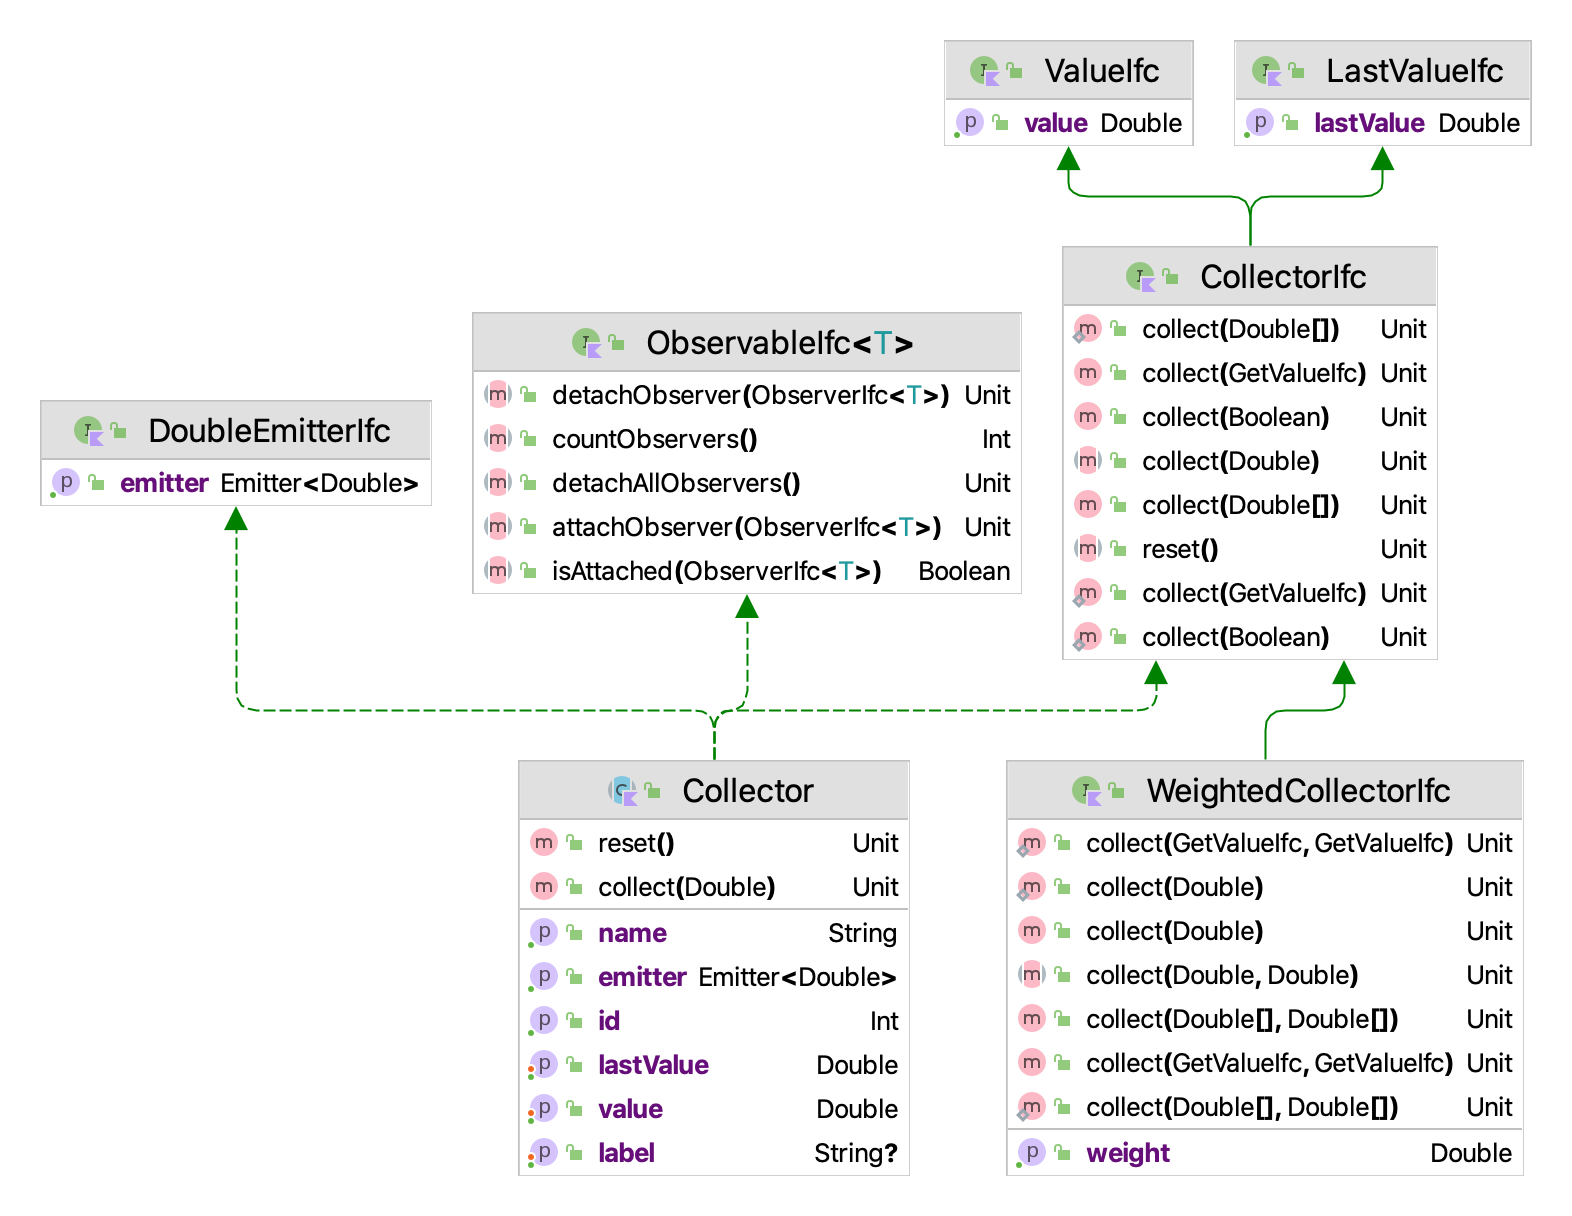Click the method icon beside collect(Double, Double)
The width and height of the screenshot is (1572, 1216).
click(x=1032, y=975)
